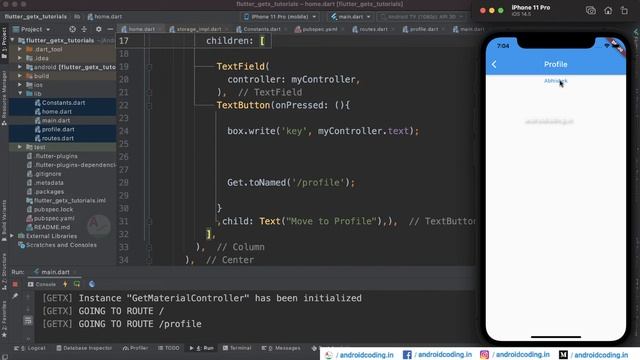640x360 pixels.
Task: Click the Flutter Hot Restart green icon
Action: tap(77, 284)
